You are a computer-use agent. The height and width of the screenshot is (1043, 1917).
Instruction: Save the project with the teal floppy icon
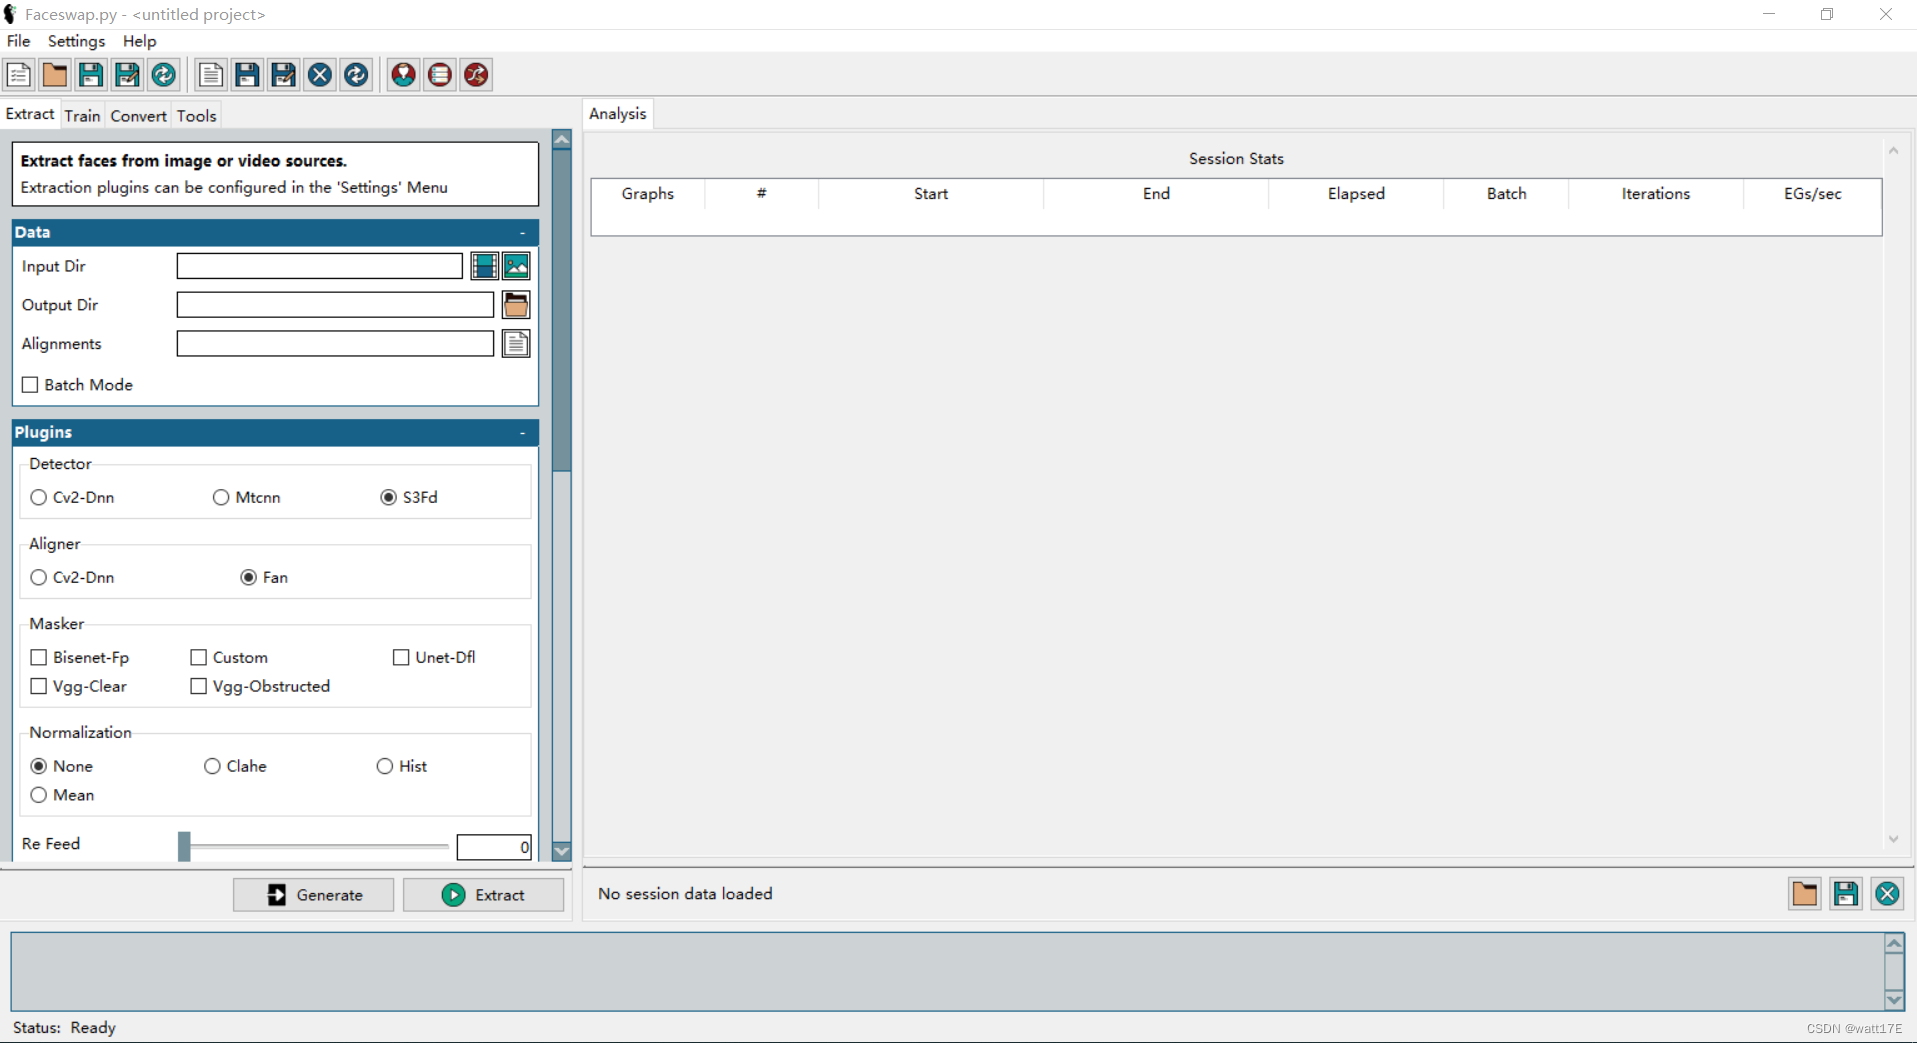[91, 75]
